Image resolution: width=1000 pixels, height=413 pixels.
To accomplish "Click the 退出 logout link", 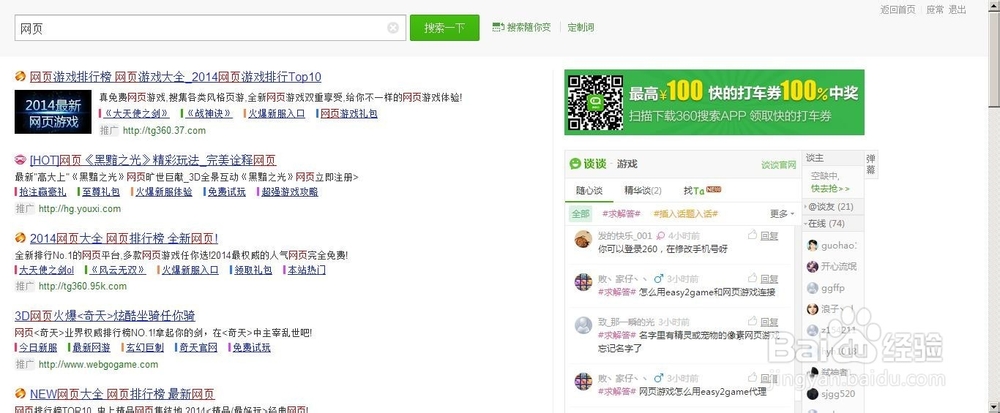I will (957, 10).
